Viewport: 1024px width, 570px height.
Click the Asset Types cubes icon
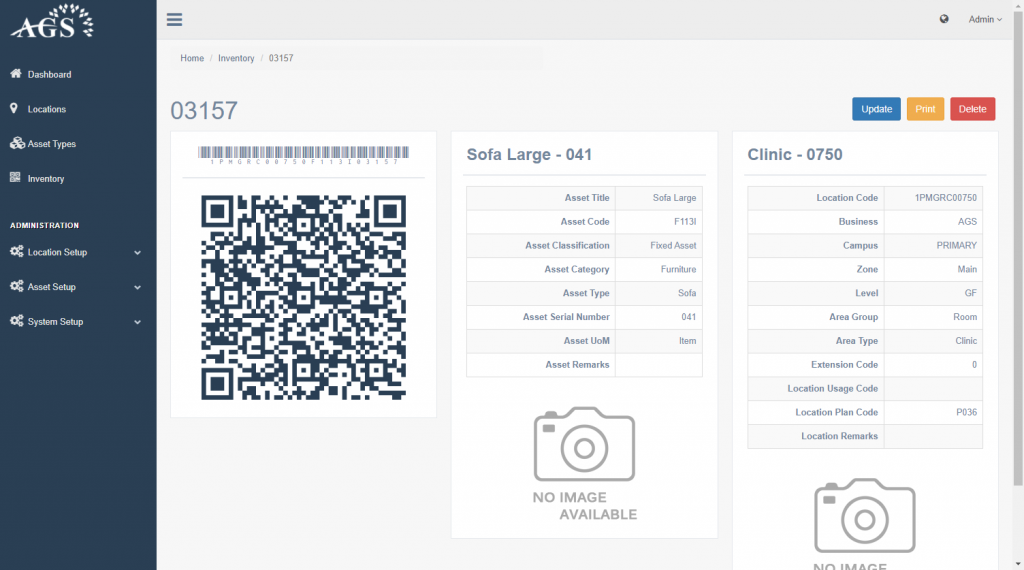(17, 144)
